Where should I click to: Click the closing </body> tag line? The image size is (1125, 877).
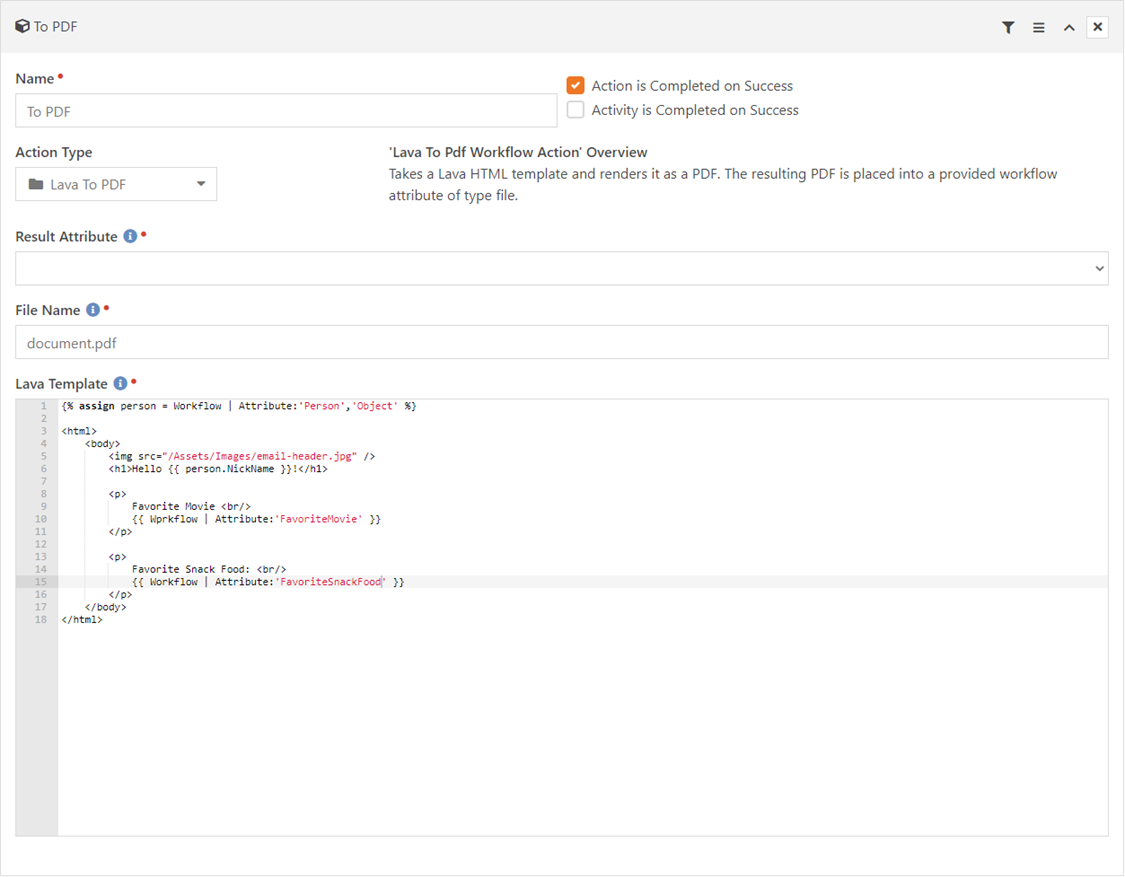pos(105,607)
